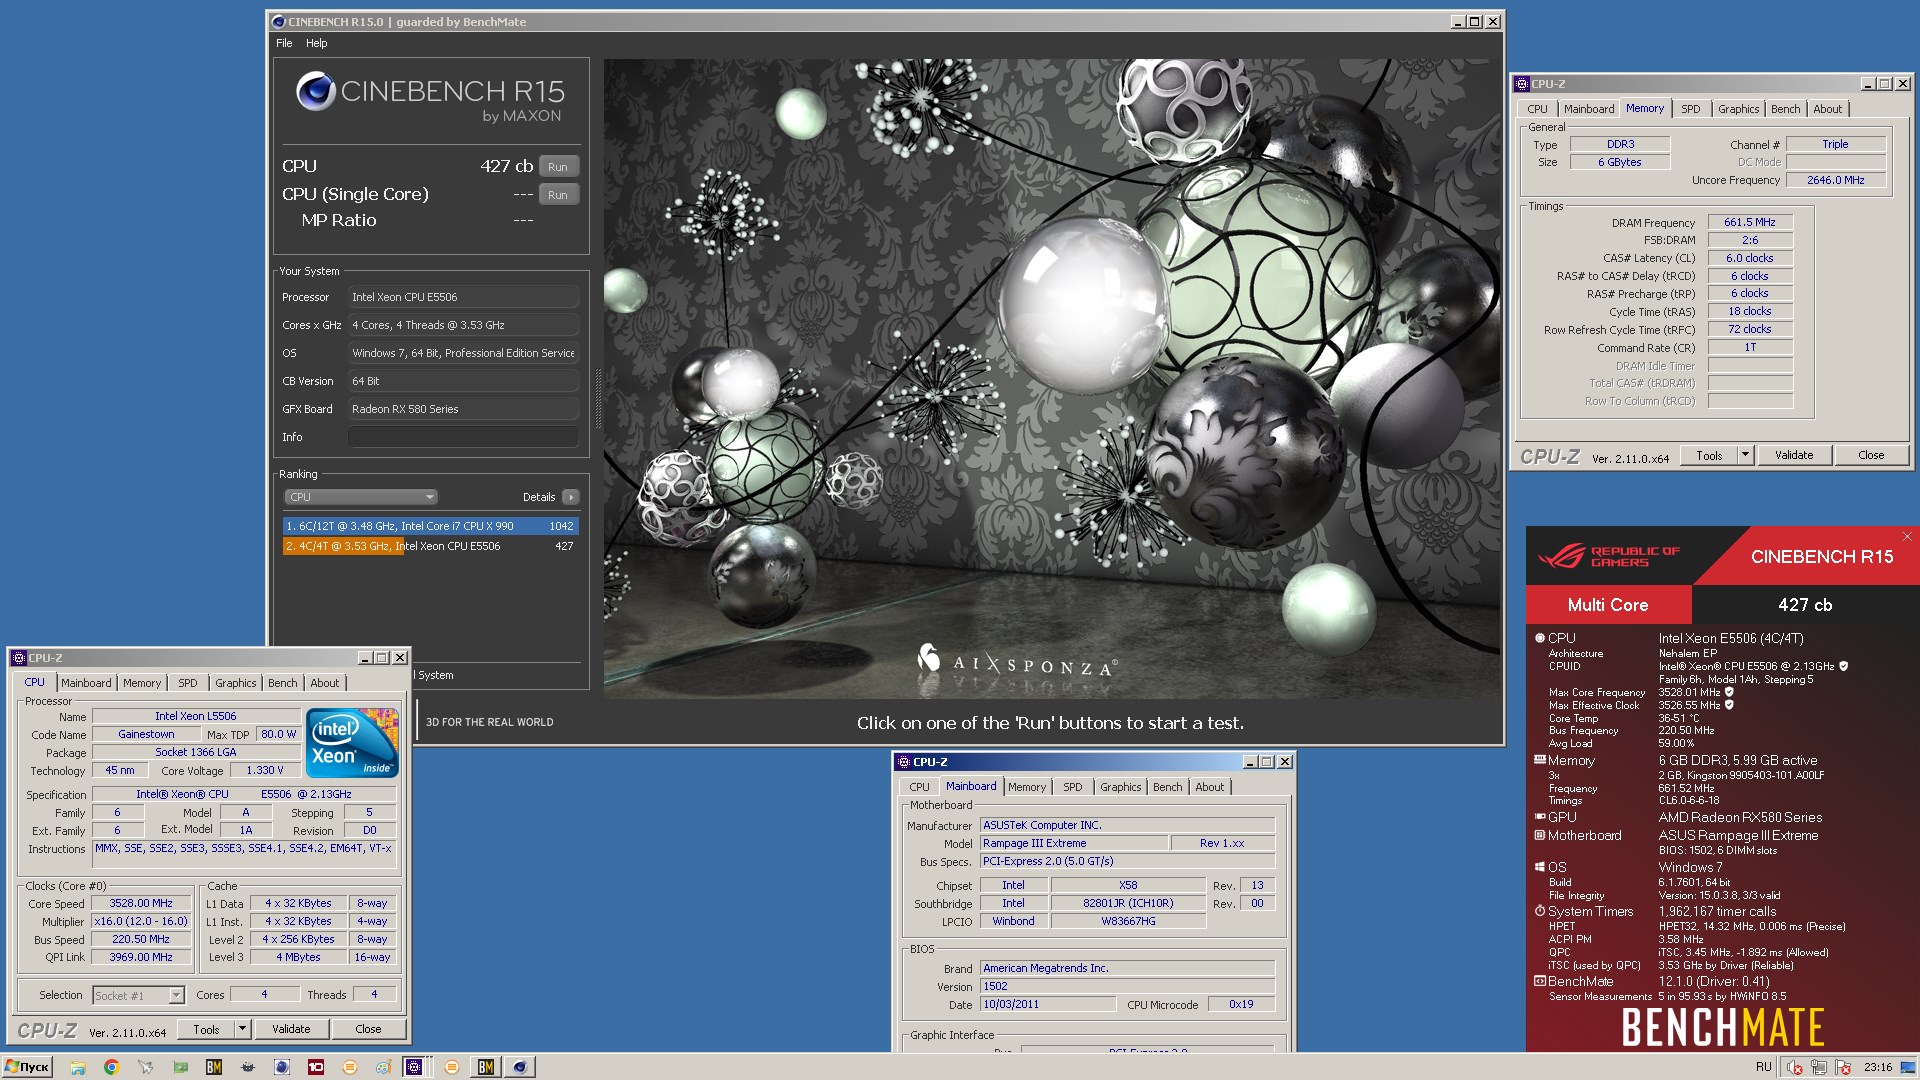
Task: Click CPU-Z title icon in Memory window
Action: click(x=1522, y=84)
